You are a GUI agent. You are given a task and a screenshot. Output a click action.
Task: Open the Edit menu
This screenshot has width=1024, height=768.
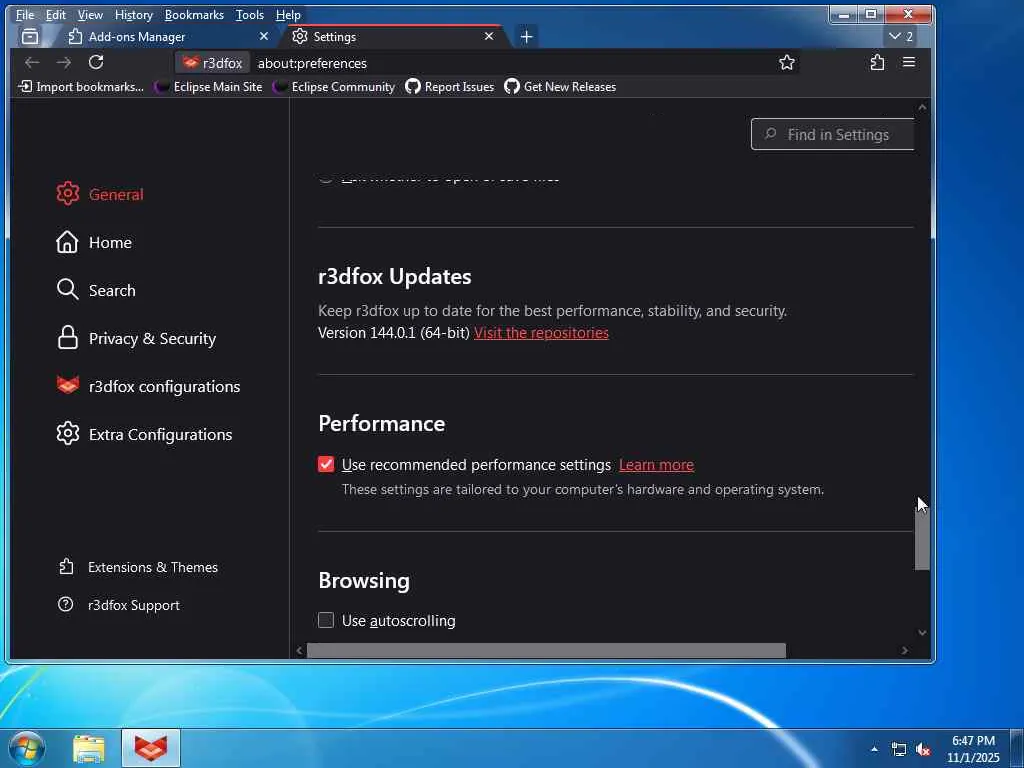(x=56, y=14)
